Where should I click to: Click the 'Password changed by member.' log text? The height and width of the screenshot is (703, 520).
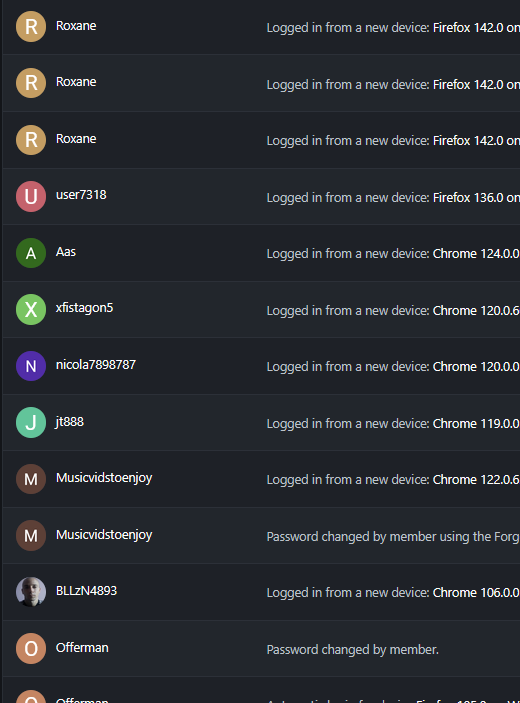pyautogui.click(x=352, y=650)
